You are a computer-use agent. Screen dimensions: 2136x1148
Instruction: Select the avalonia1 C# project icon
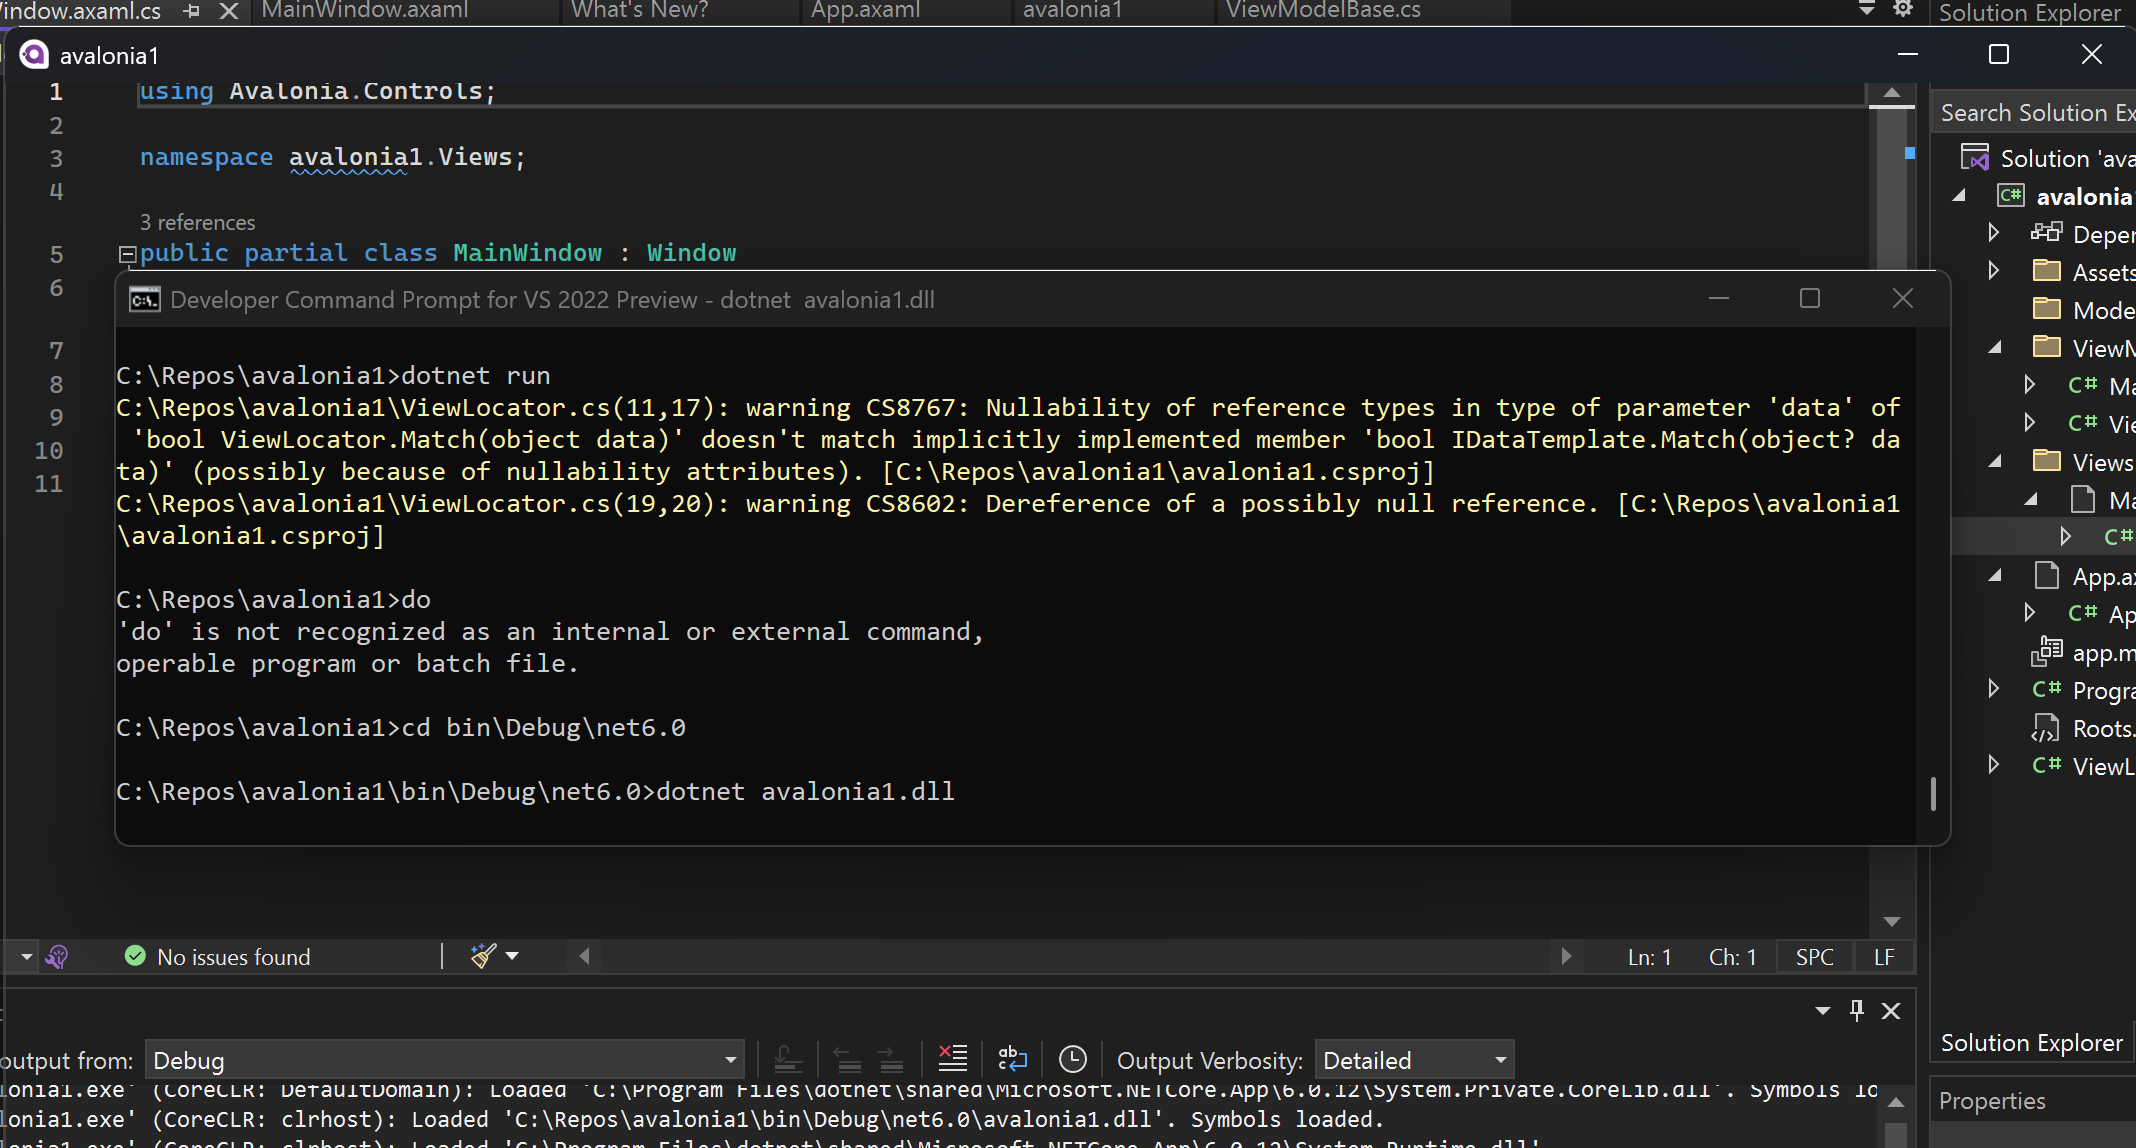(2011, 196)
